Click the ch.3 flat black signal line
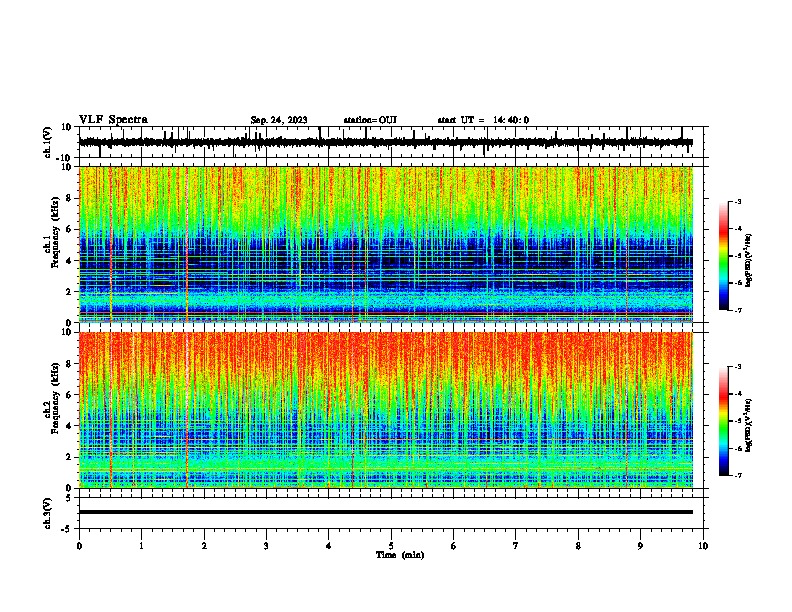Viewport: 792px width, 612px height. pyautogui.click(x=385, y=512)
